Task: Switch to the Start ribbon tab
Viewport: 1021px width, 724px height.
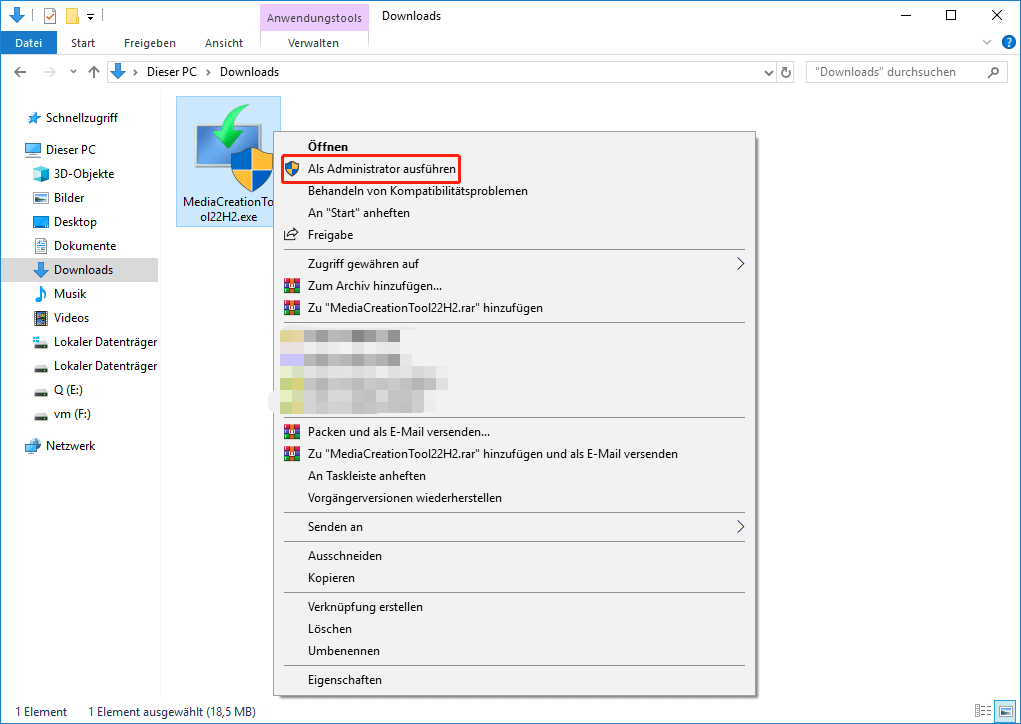Action: [83, 43]
